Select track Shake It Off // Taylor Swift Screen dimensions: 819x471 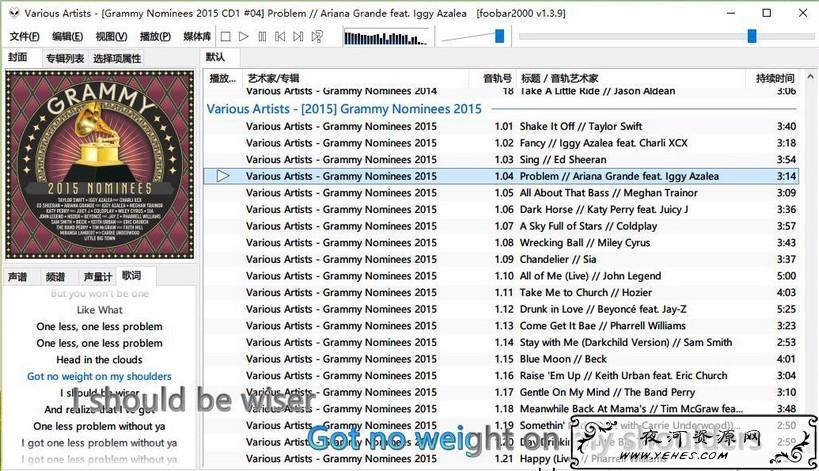(501, 126)
